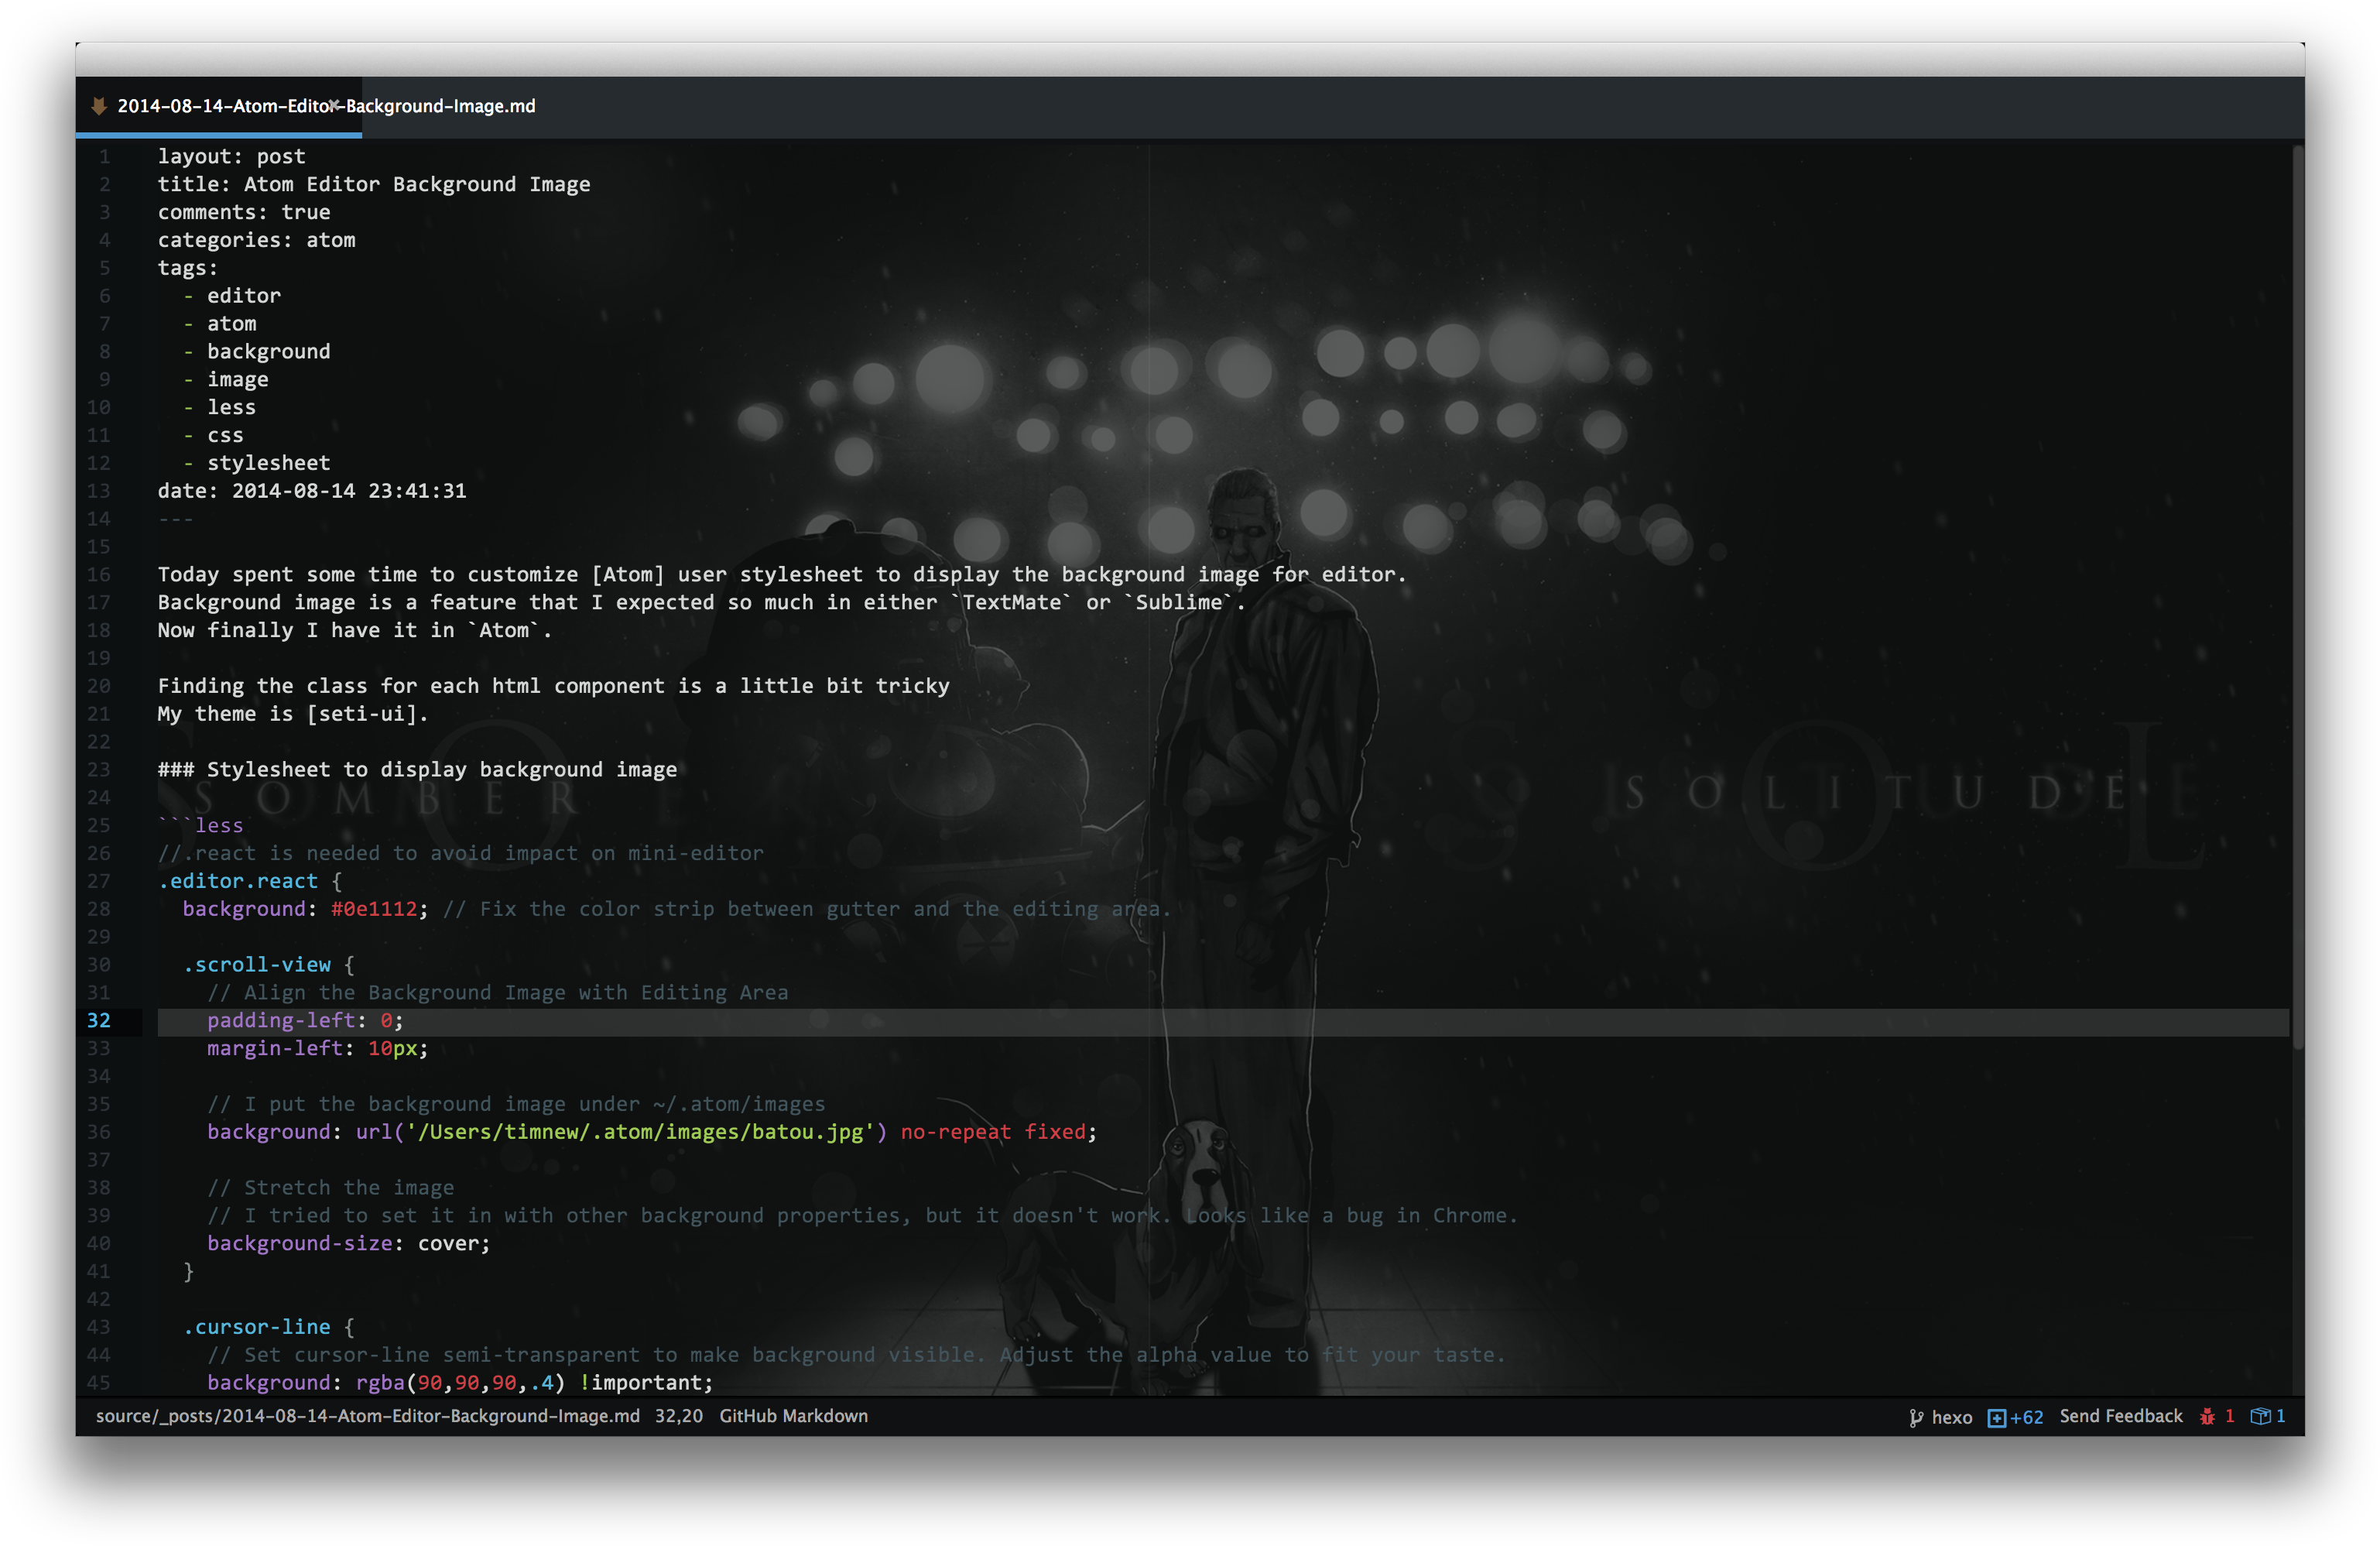Viewport: 2380px width, 1546px height.
Task: Click the markdown file icon in the tab
Action: point(98,106)
